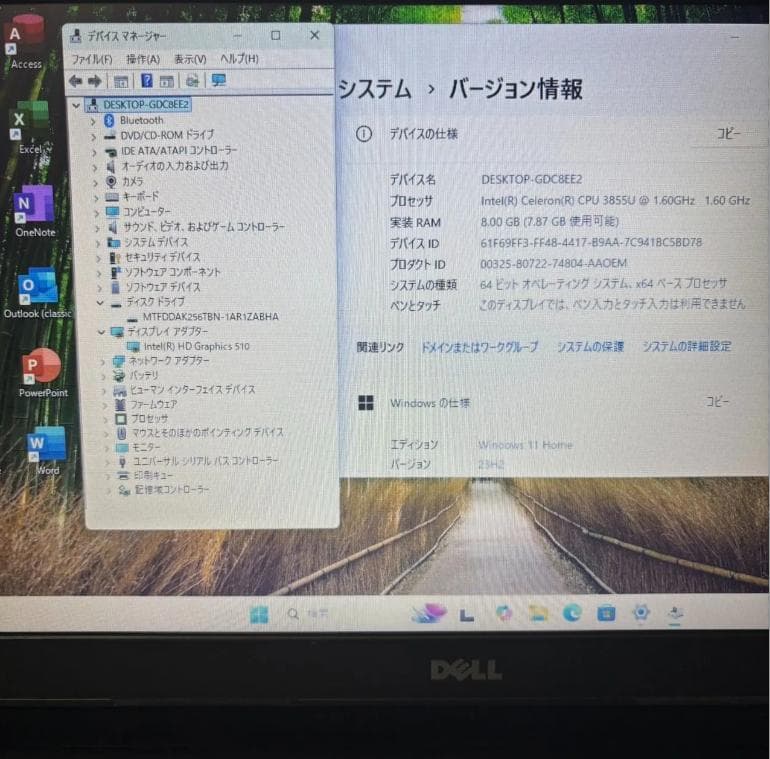Expand the IDE ATA/ATAPI コントローラー category
This screenshot has width=770, height=759.
click(94, 152)
